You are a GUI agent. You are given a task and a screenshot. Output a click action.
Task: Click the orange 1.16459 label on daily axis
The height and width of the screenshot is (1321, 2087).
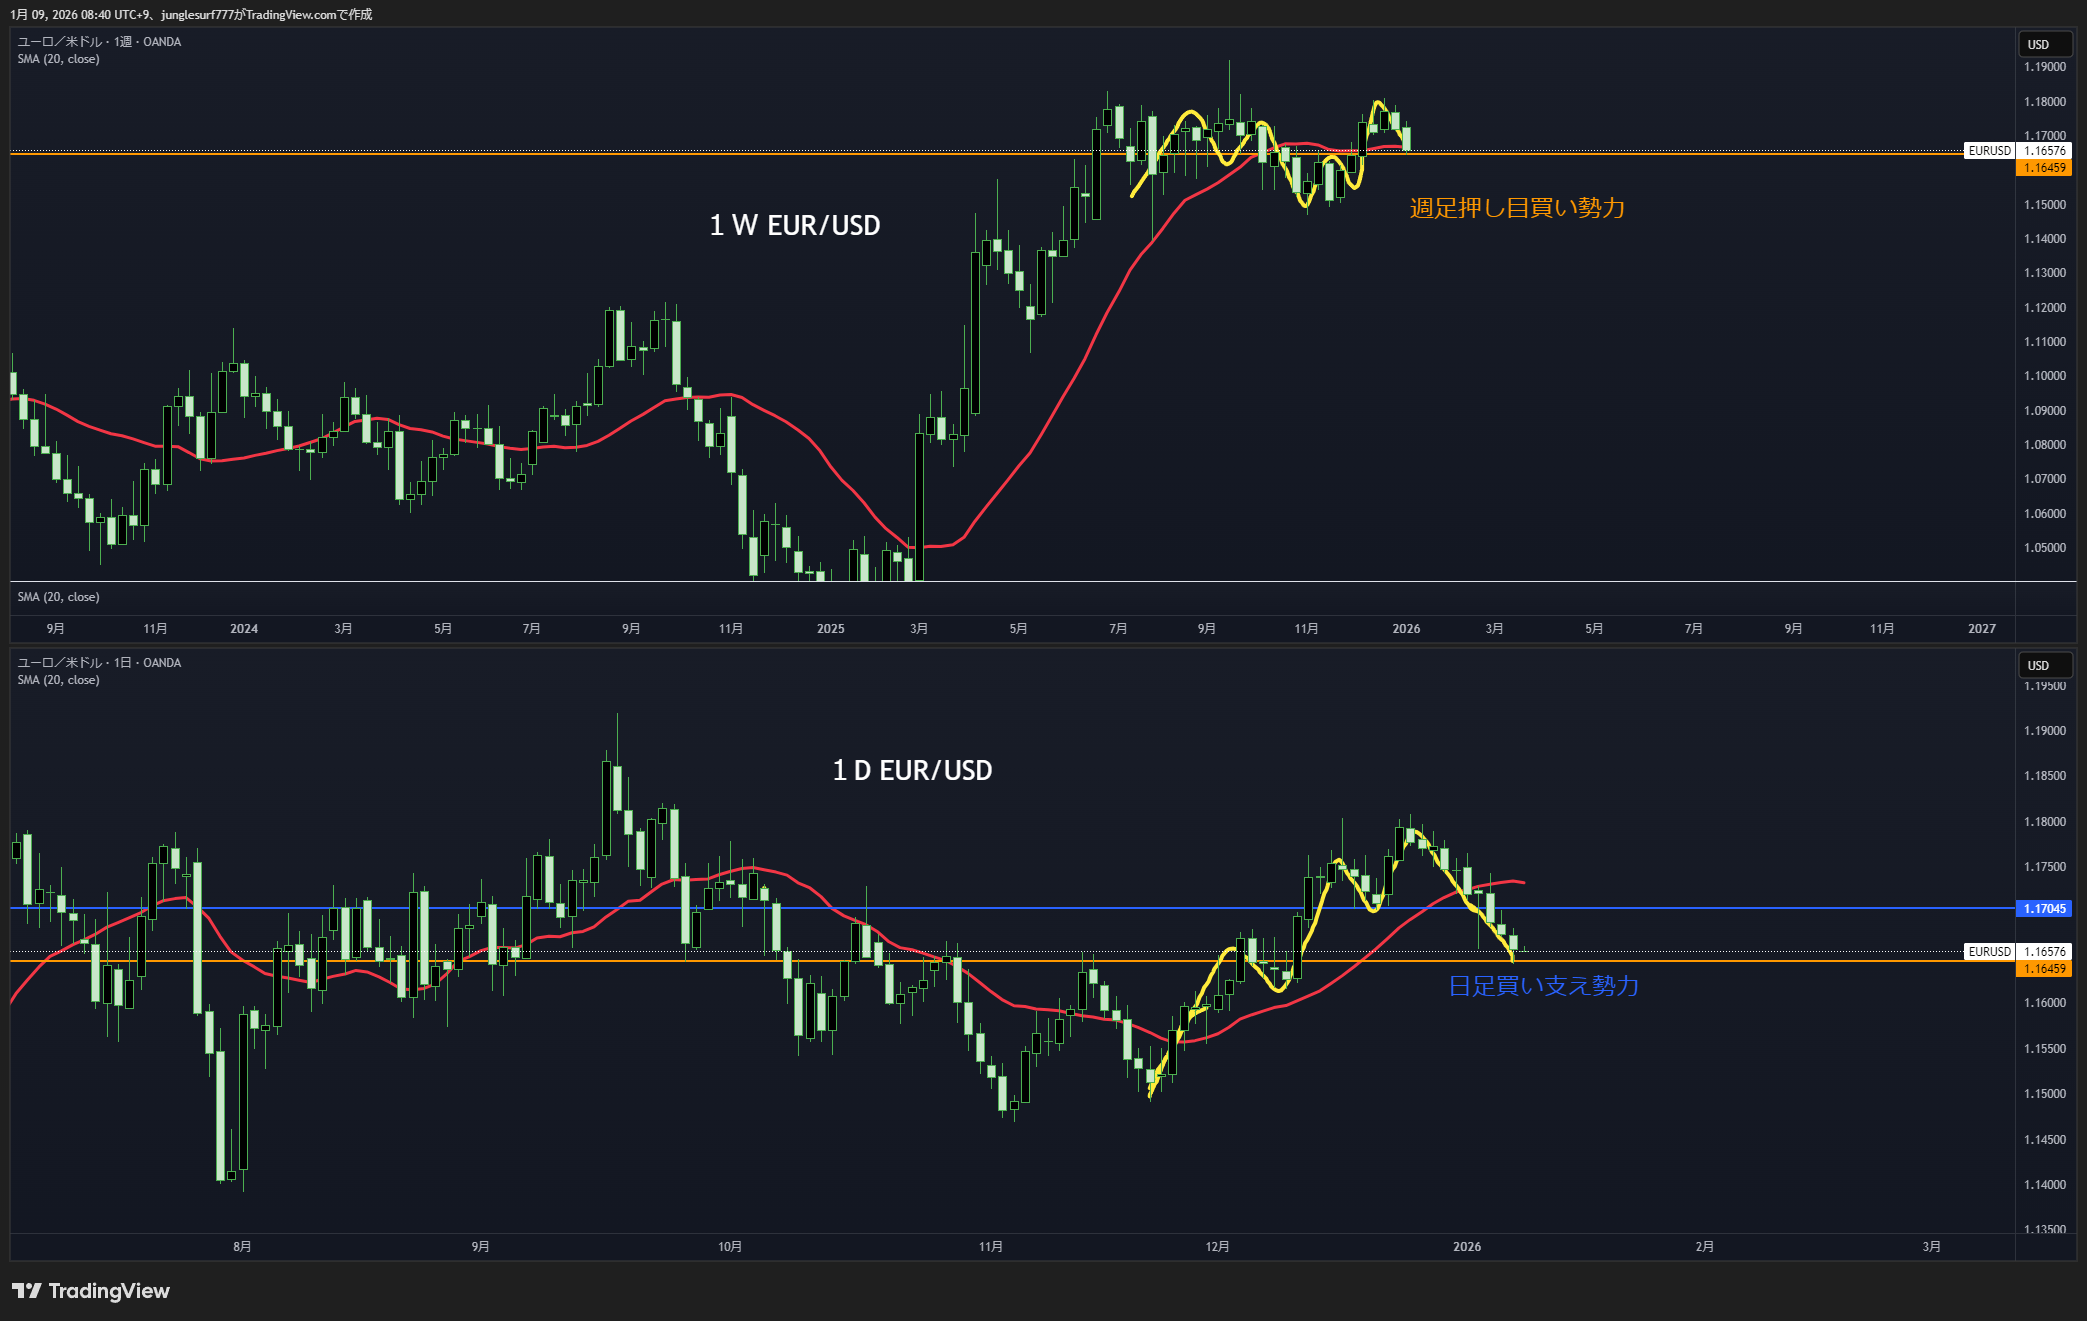(x=2044, y=969)
